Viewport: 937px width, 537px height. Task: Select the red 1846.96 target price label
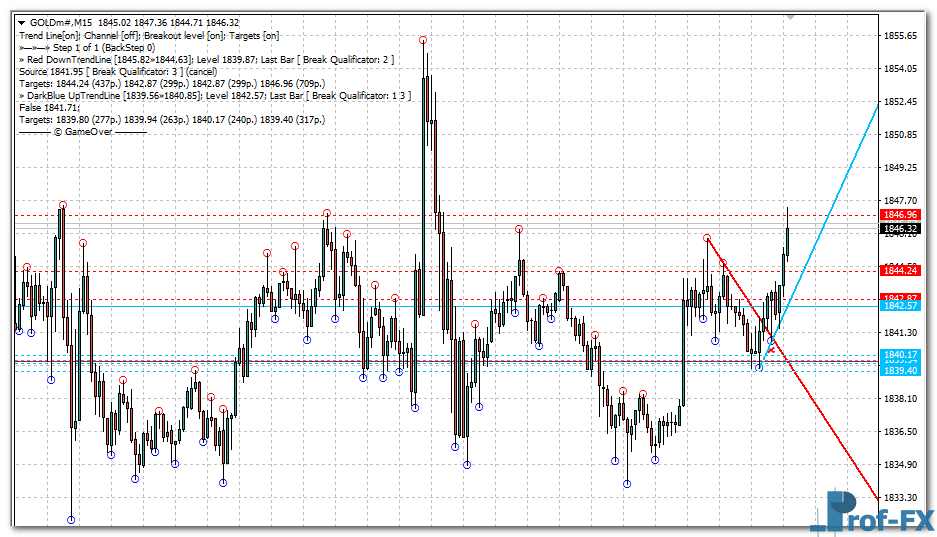pos(899,215)
